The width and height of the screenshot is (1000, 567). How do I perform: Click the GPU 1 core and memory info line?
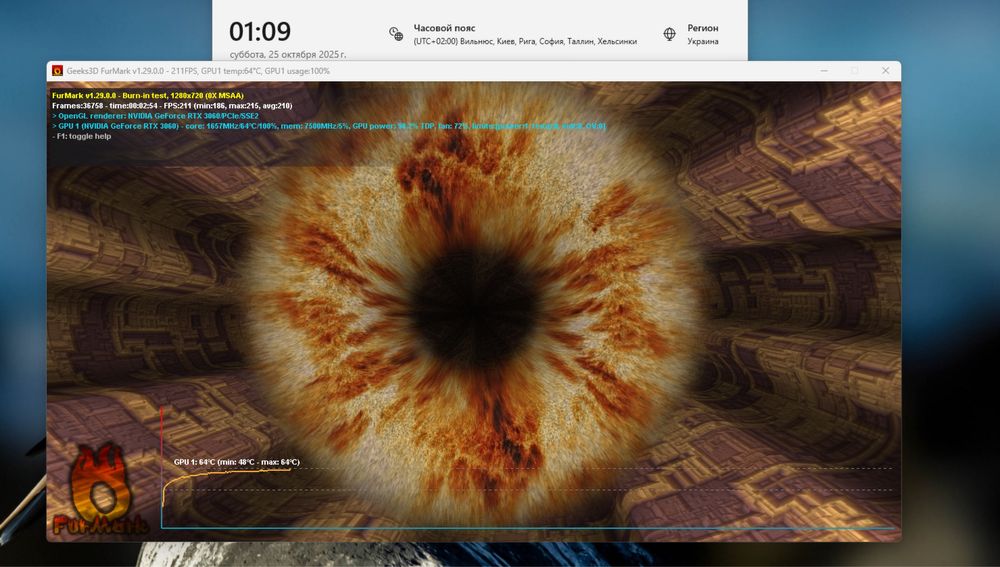329,126
